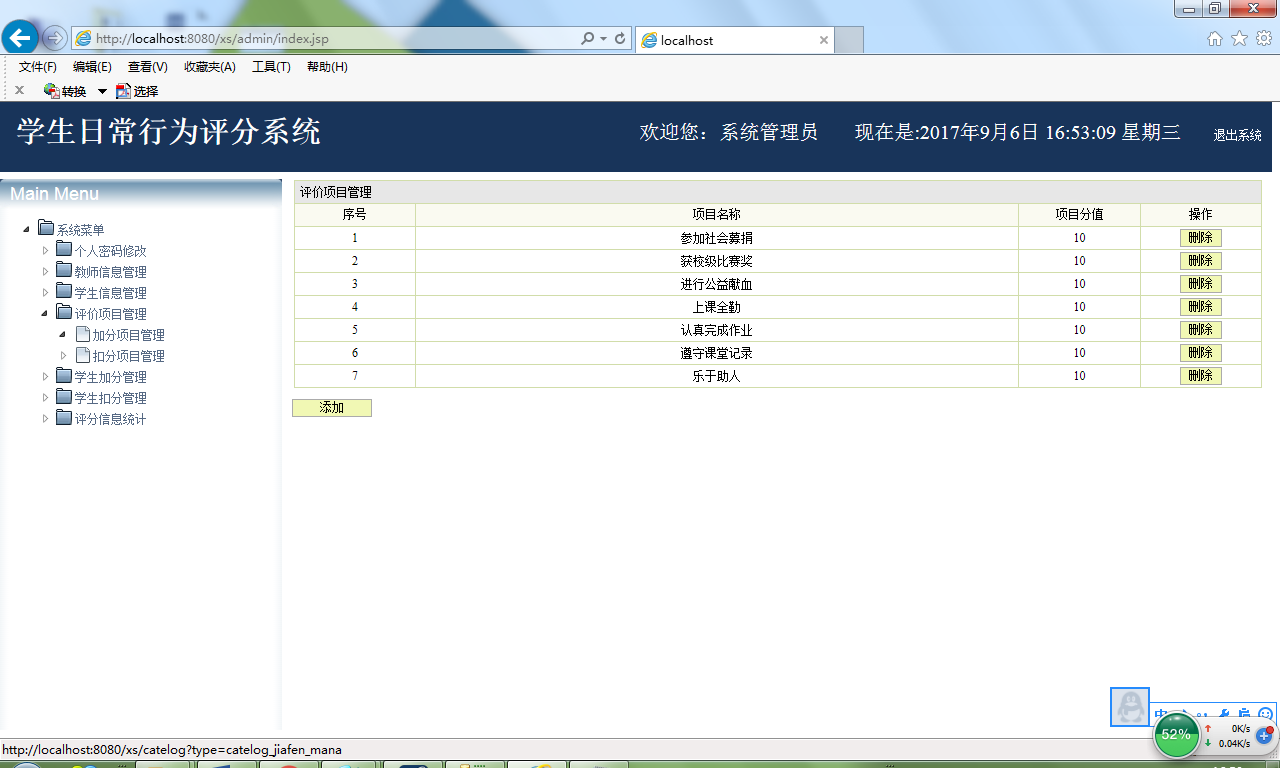Open 加分项目管理 in the tree
Image resolution: width=1280 pixels, height=768 pixels.
(129, 335)
